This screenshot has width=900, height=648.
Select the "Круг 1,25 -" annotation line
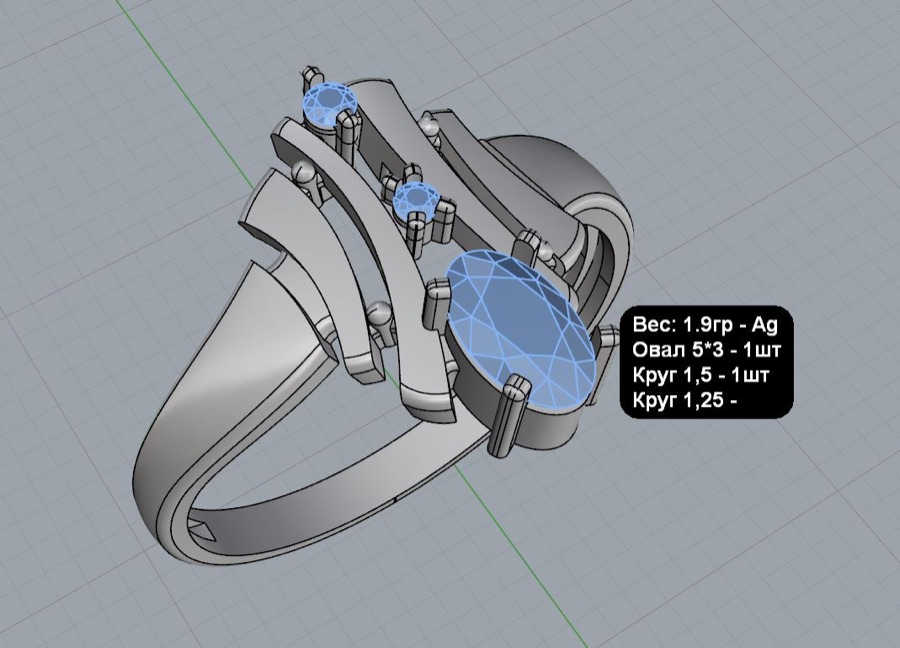685,400
